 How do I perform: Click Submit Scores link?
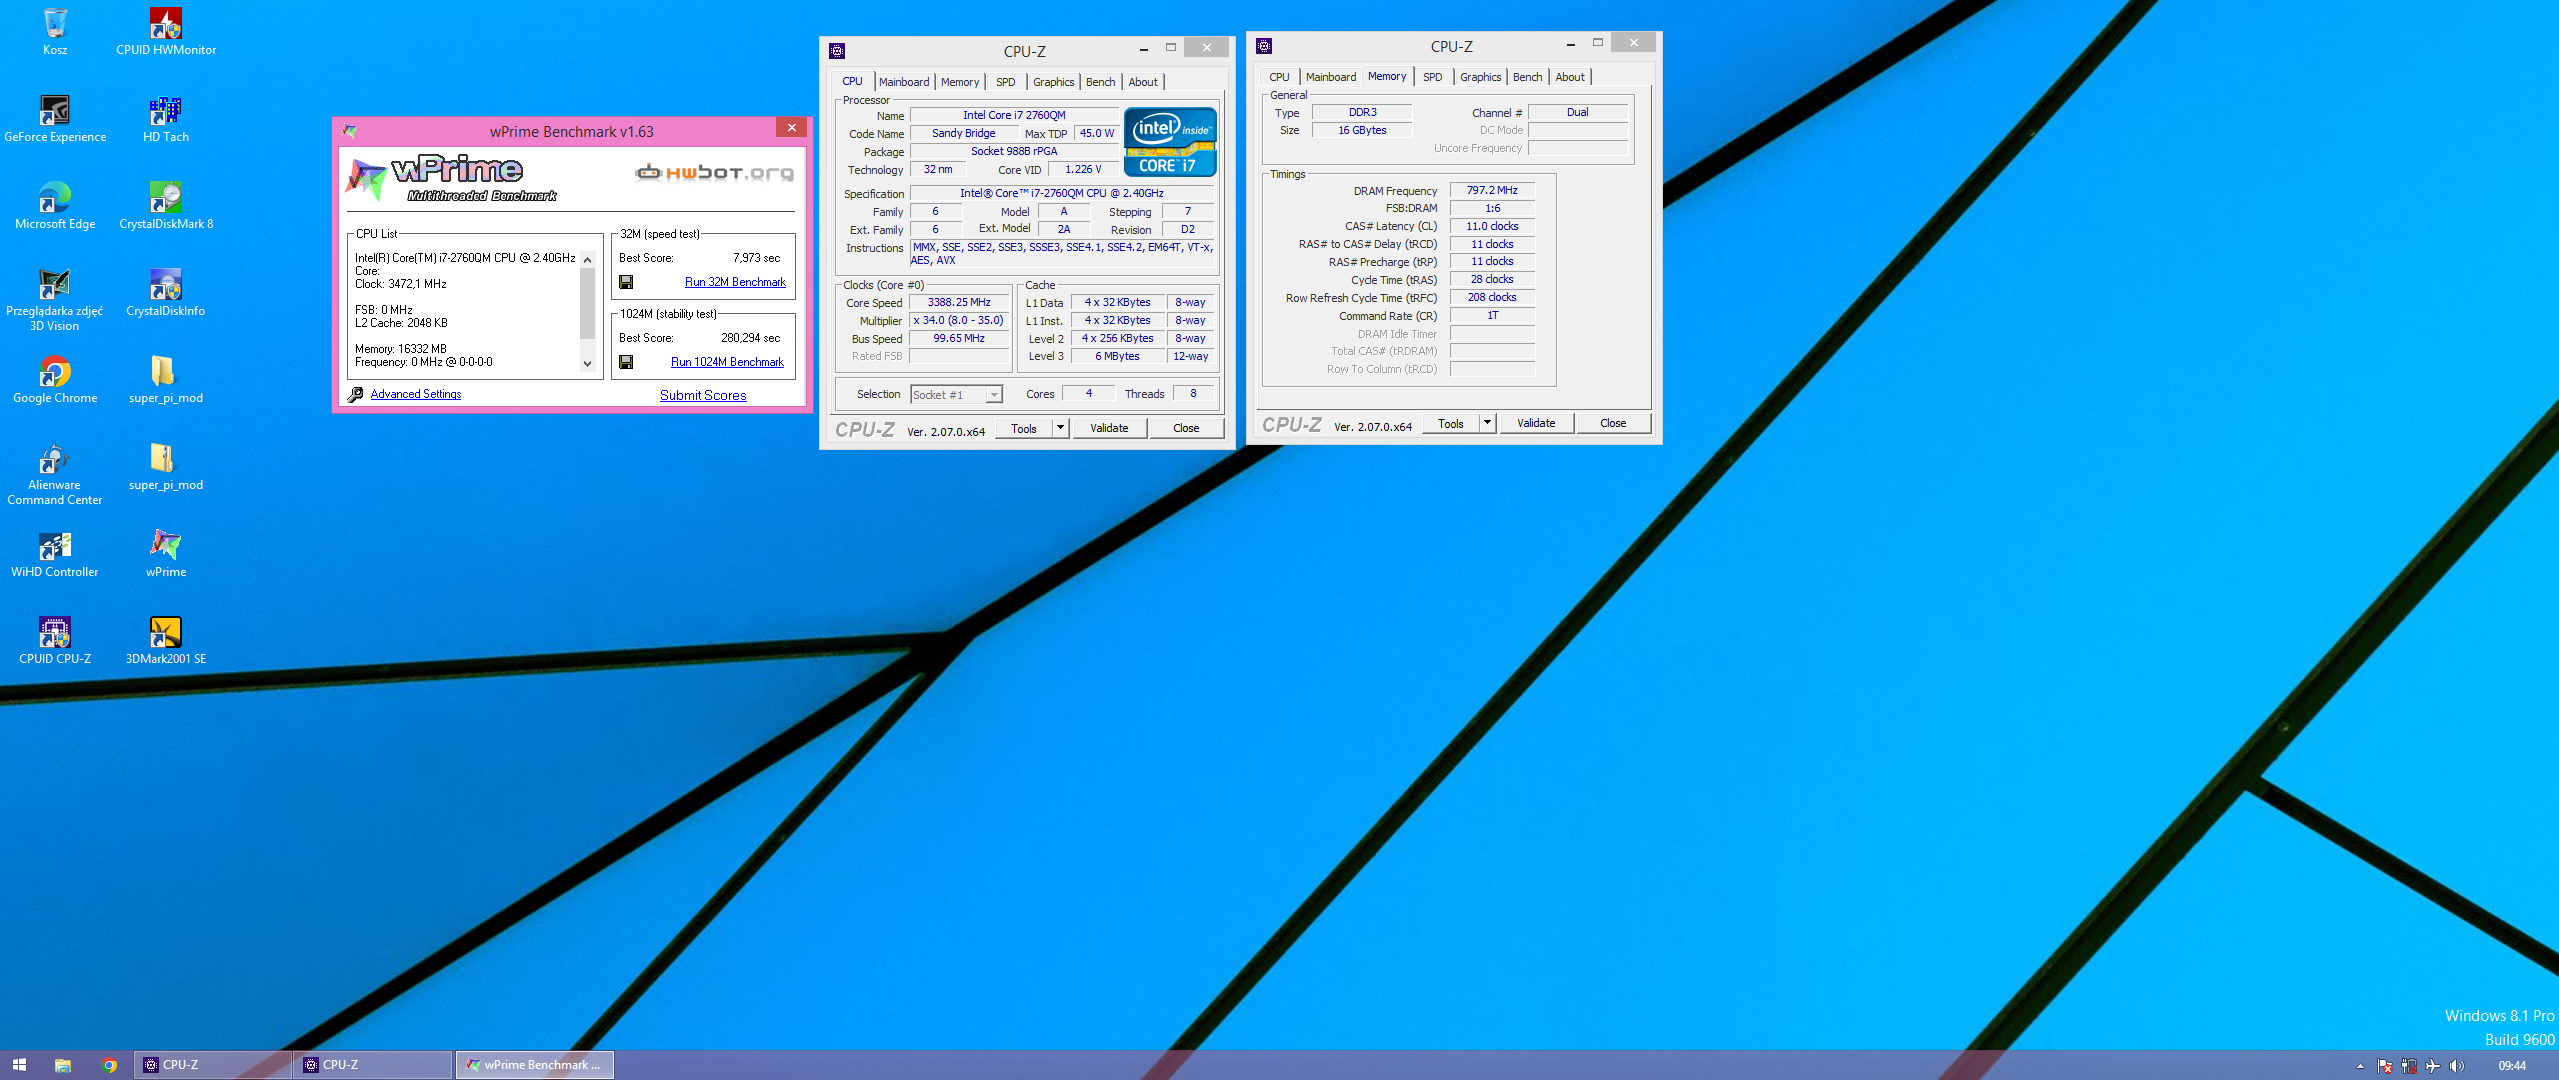[703, 395]
